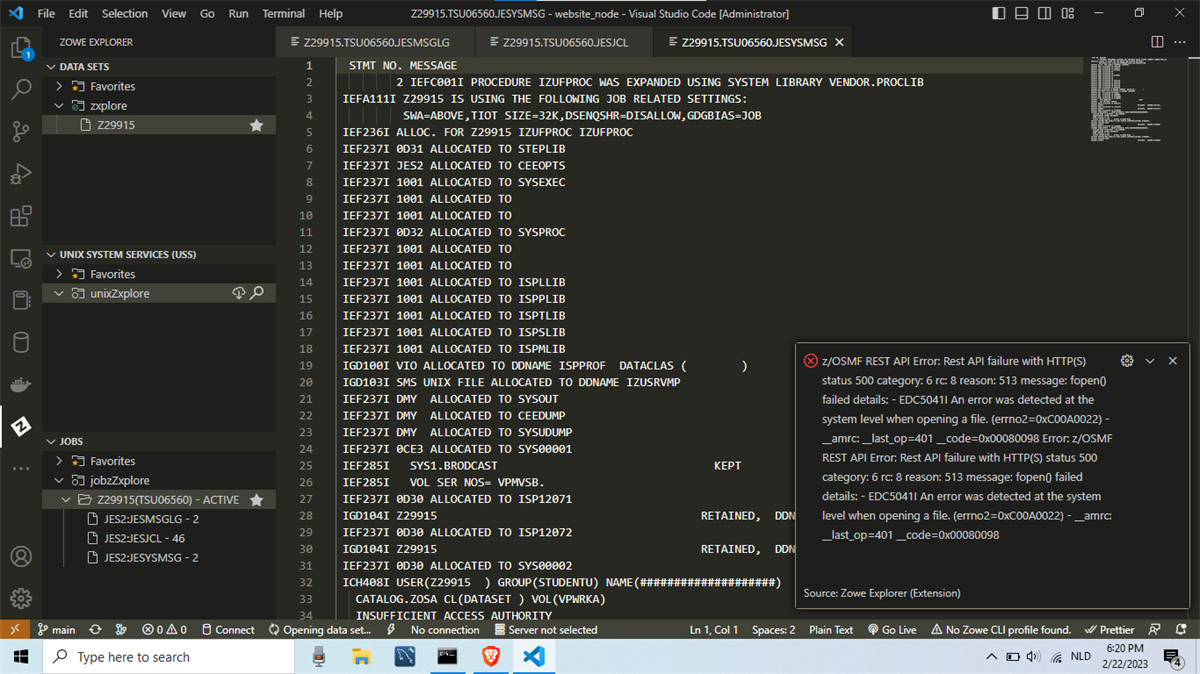The width and height of the screenshot is (1200, 674).
Task: Open the Help menu
Action: pyautogui.click(x=330, y=13)
